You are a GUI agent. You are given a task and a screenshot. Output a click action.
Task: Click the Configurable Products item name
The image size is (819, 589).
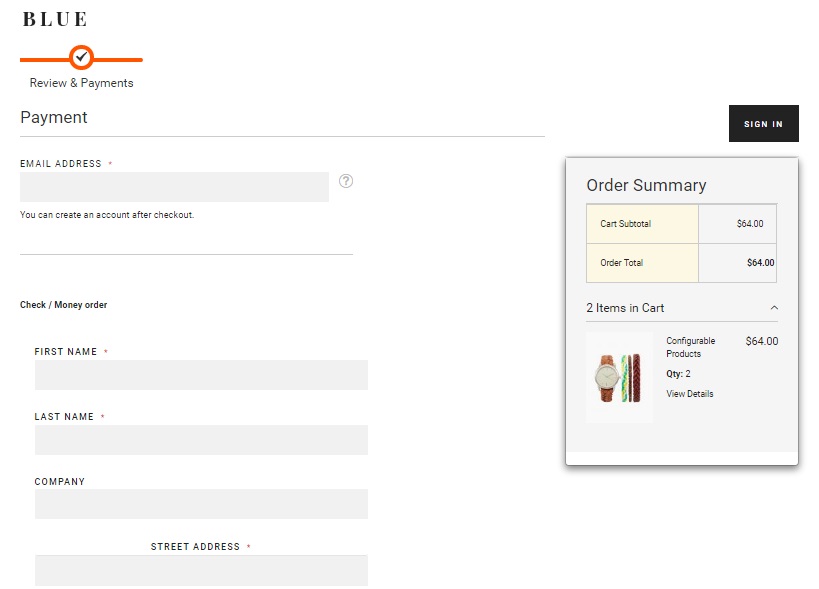691,347
